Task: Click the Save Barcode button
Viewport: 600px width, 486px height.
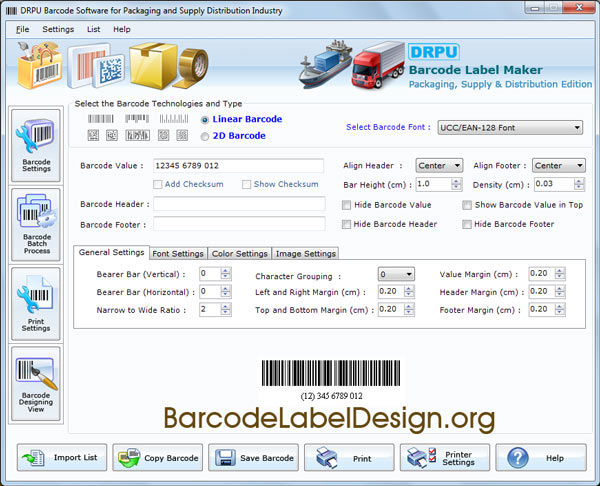Action: (x=253, y=457)
